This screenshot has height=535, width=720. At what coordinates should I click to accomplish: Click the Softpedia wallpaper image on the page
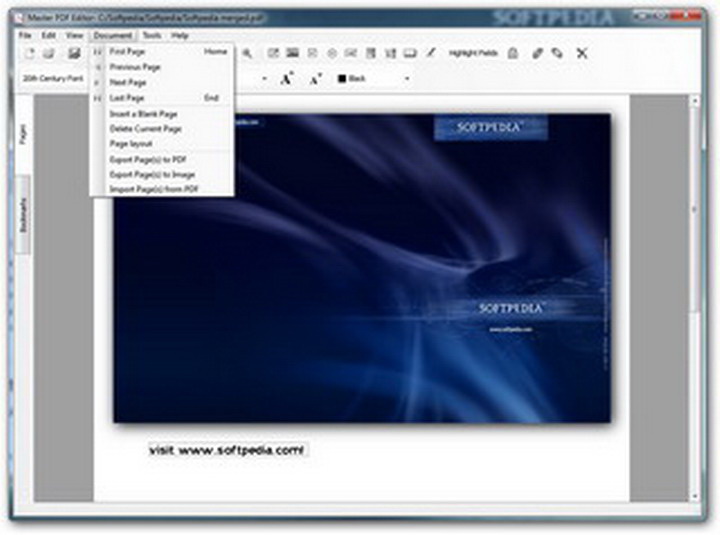(x=362, y=268)
